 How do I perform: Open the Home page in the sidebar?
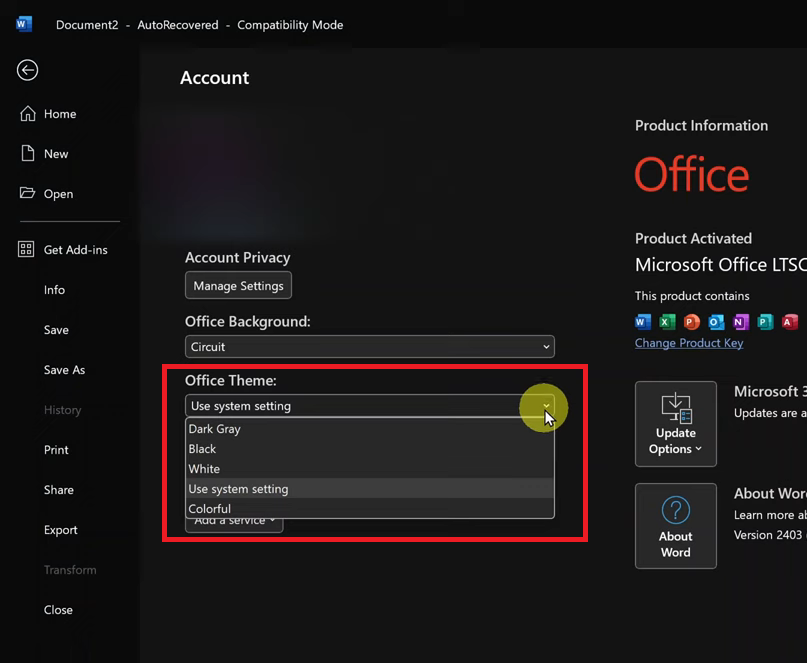[60, 114]
